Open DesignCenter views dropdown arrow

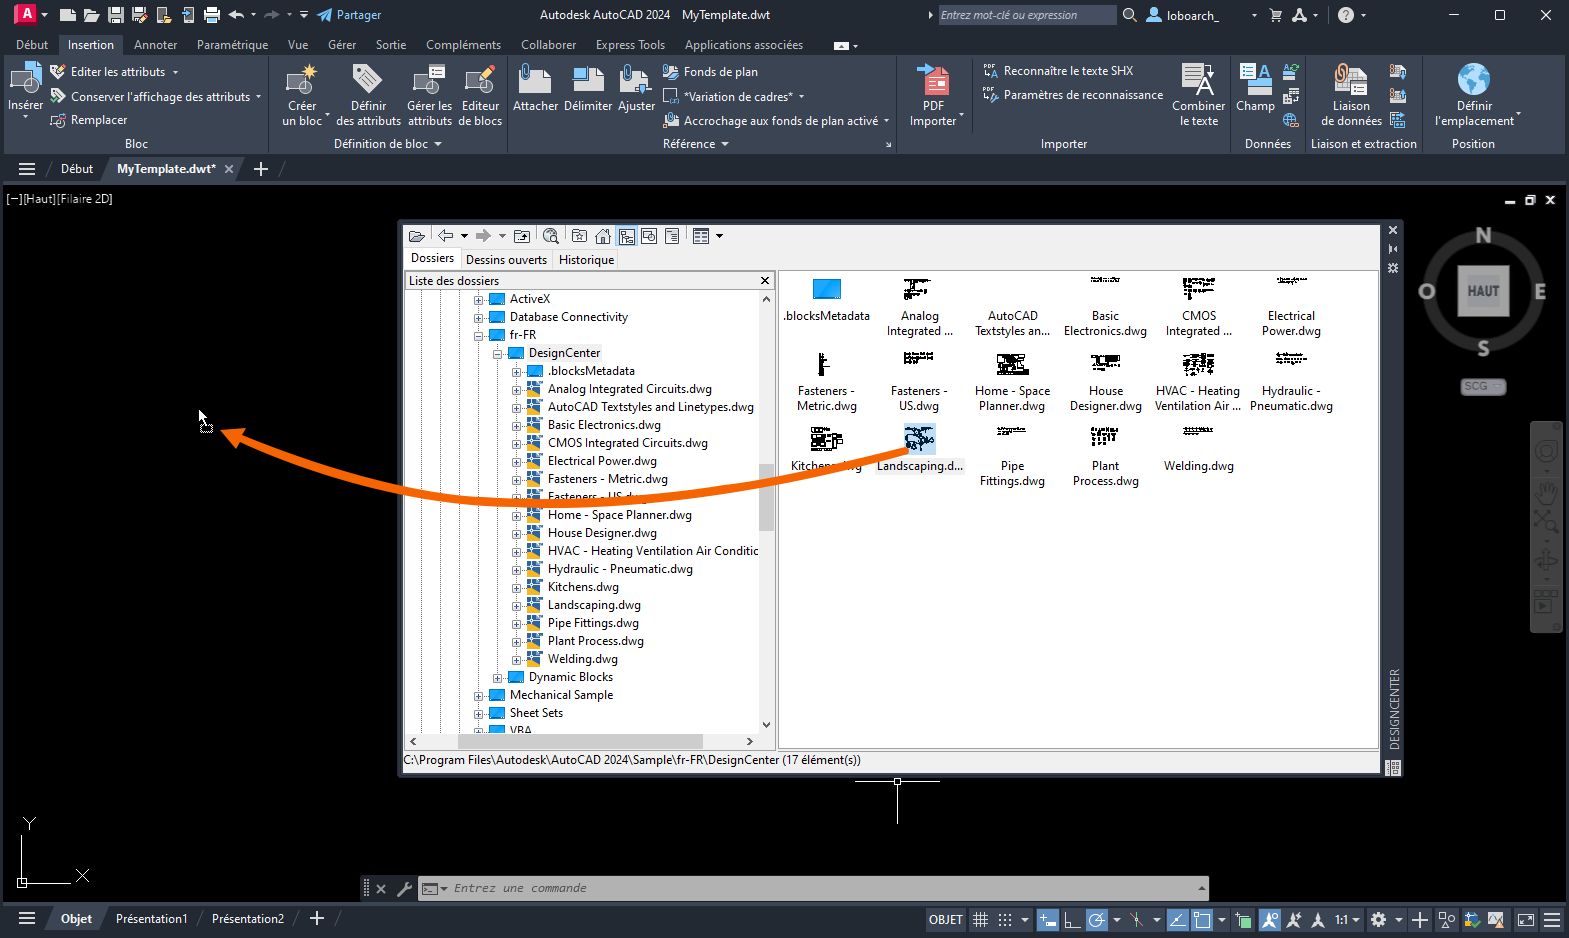click(719, 236)
